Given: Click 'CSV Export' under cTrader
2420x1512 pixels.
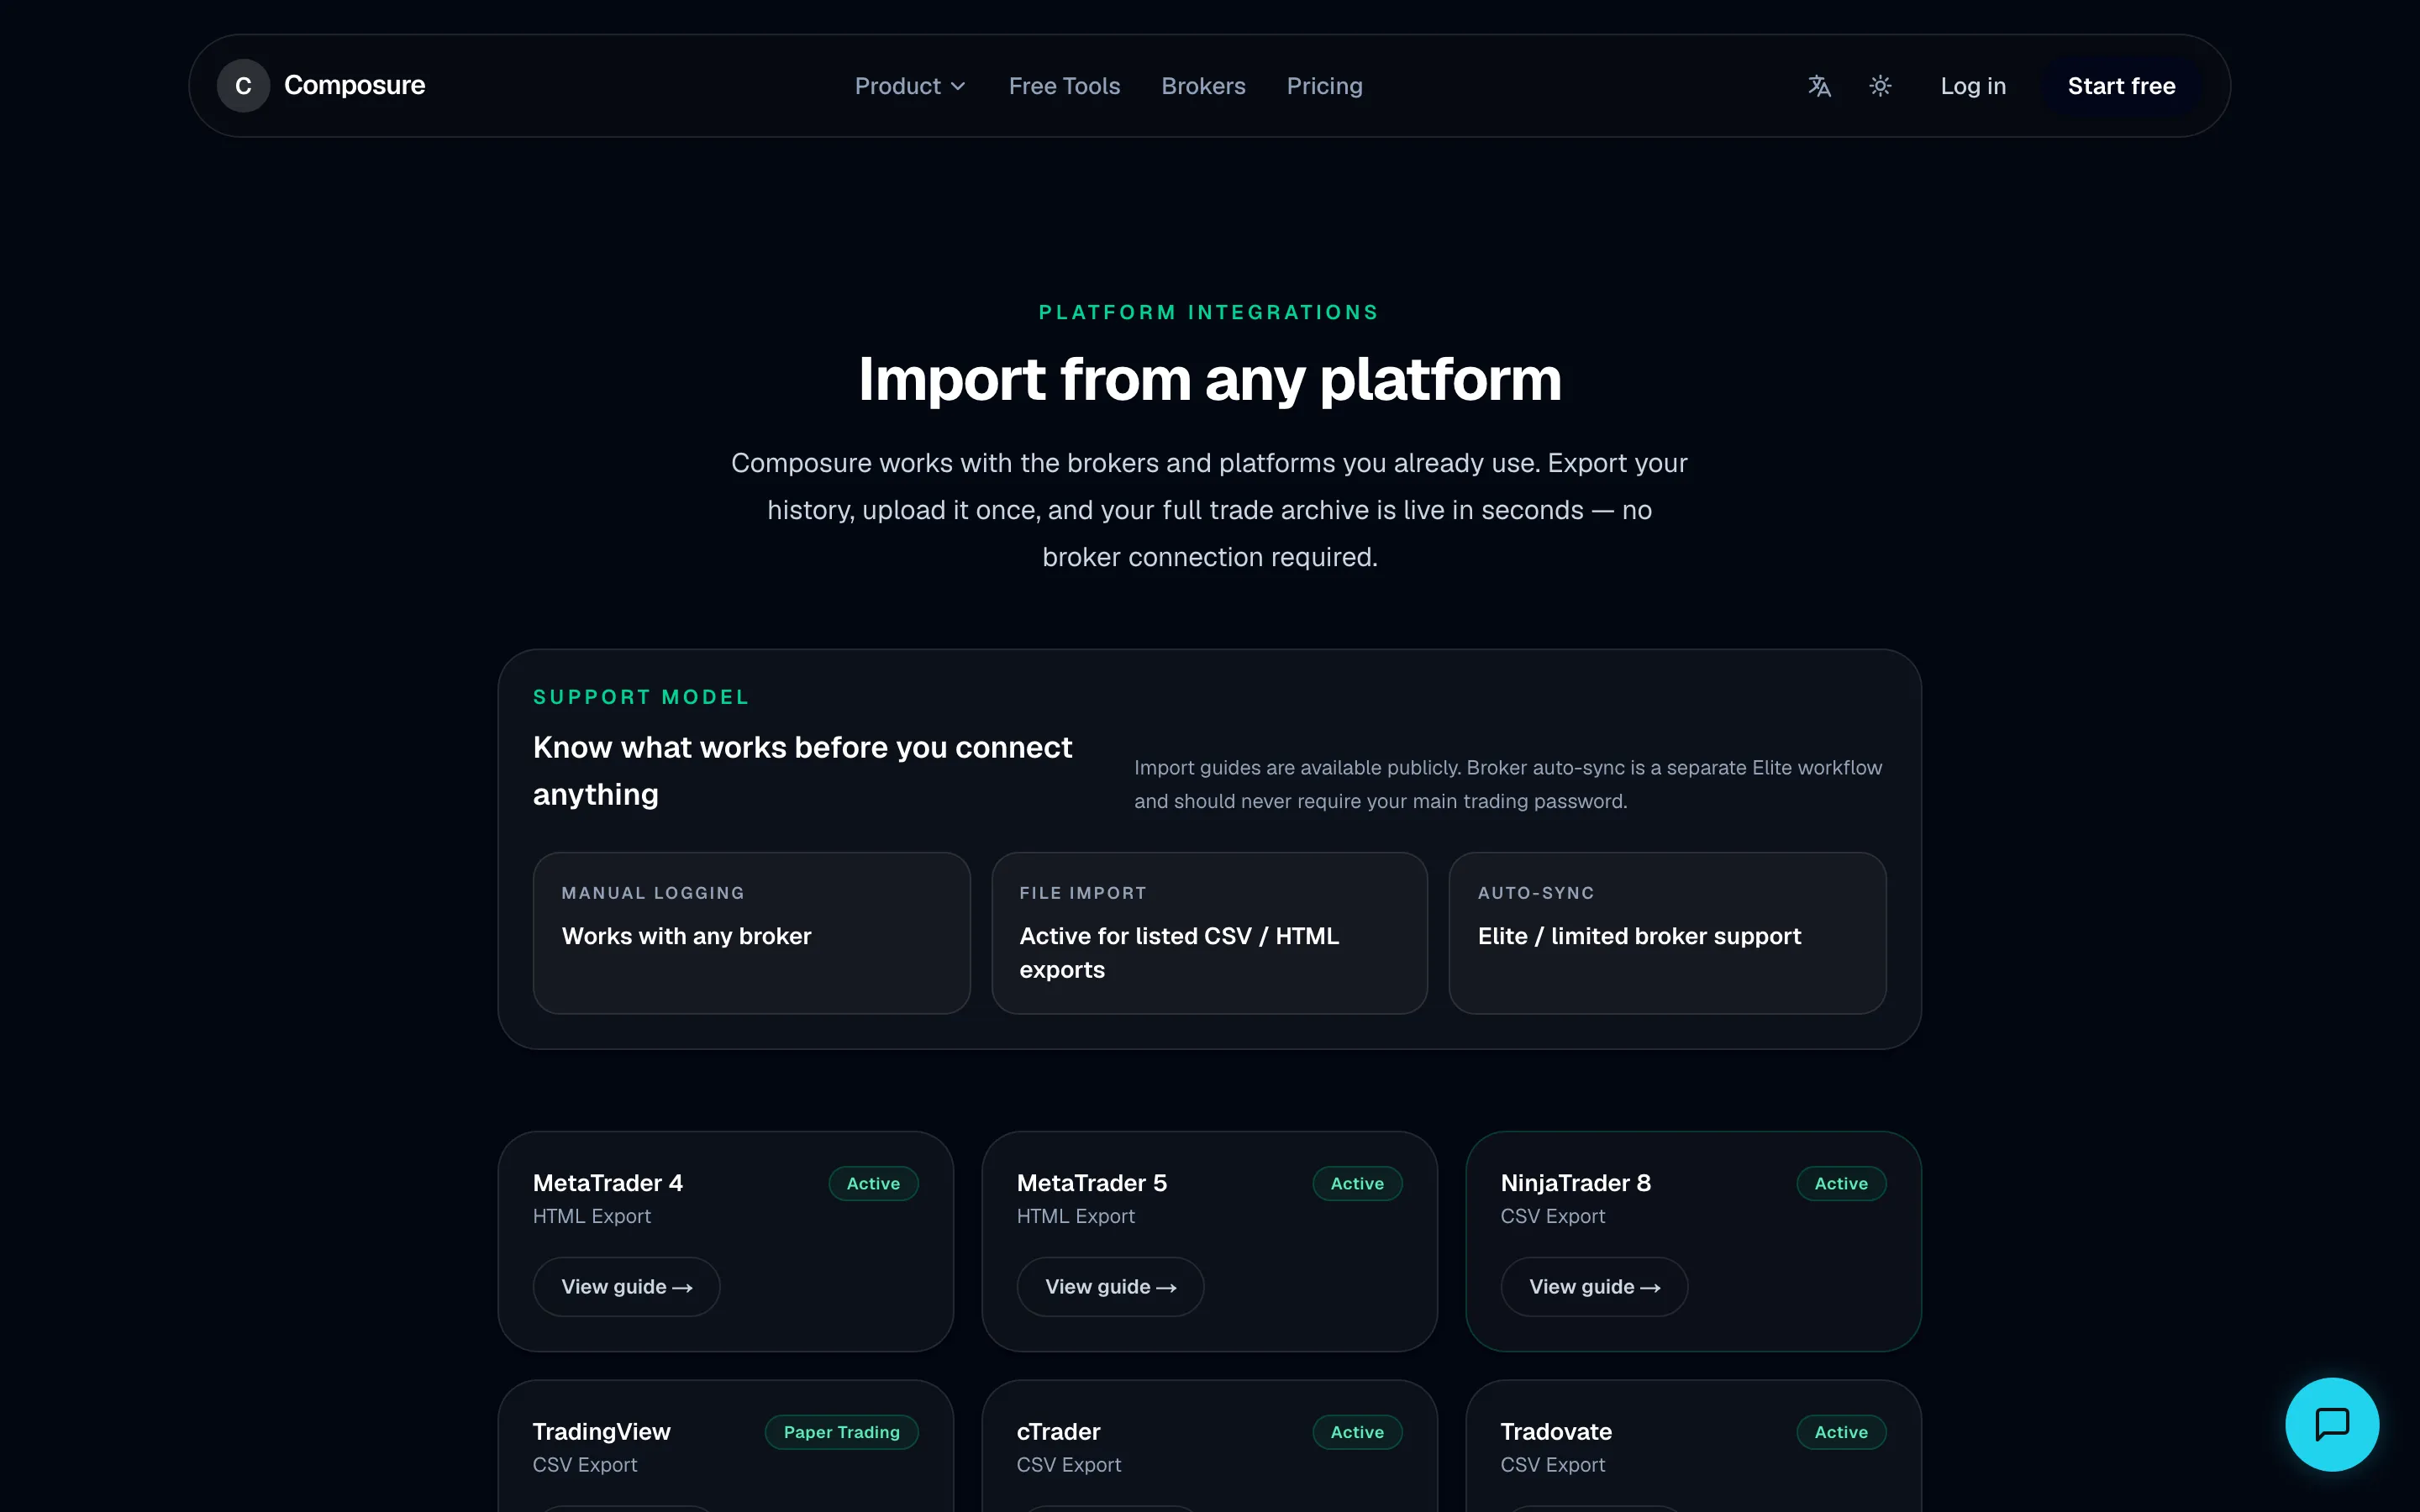Looking at the screenshot, I should point(1069,1465).
